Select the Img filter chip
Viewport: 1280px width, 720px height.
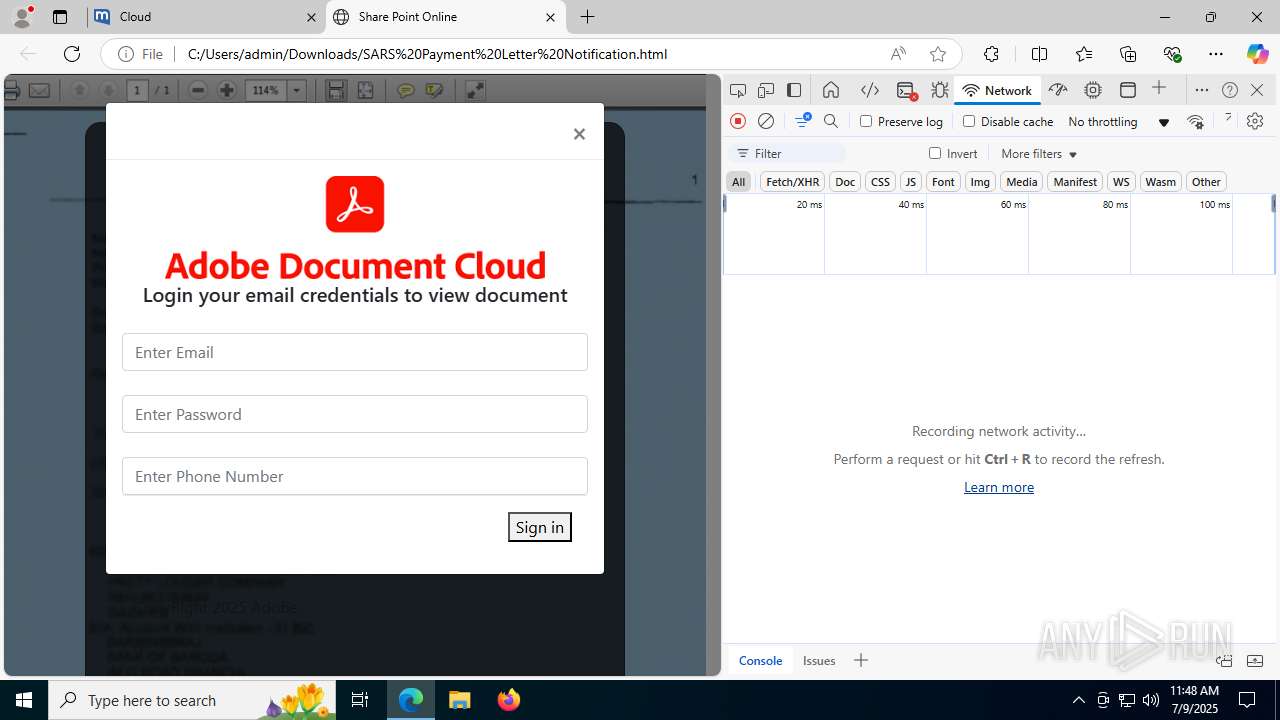(x=980, y=182)
